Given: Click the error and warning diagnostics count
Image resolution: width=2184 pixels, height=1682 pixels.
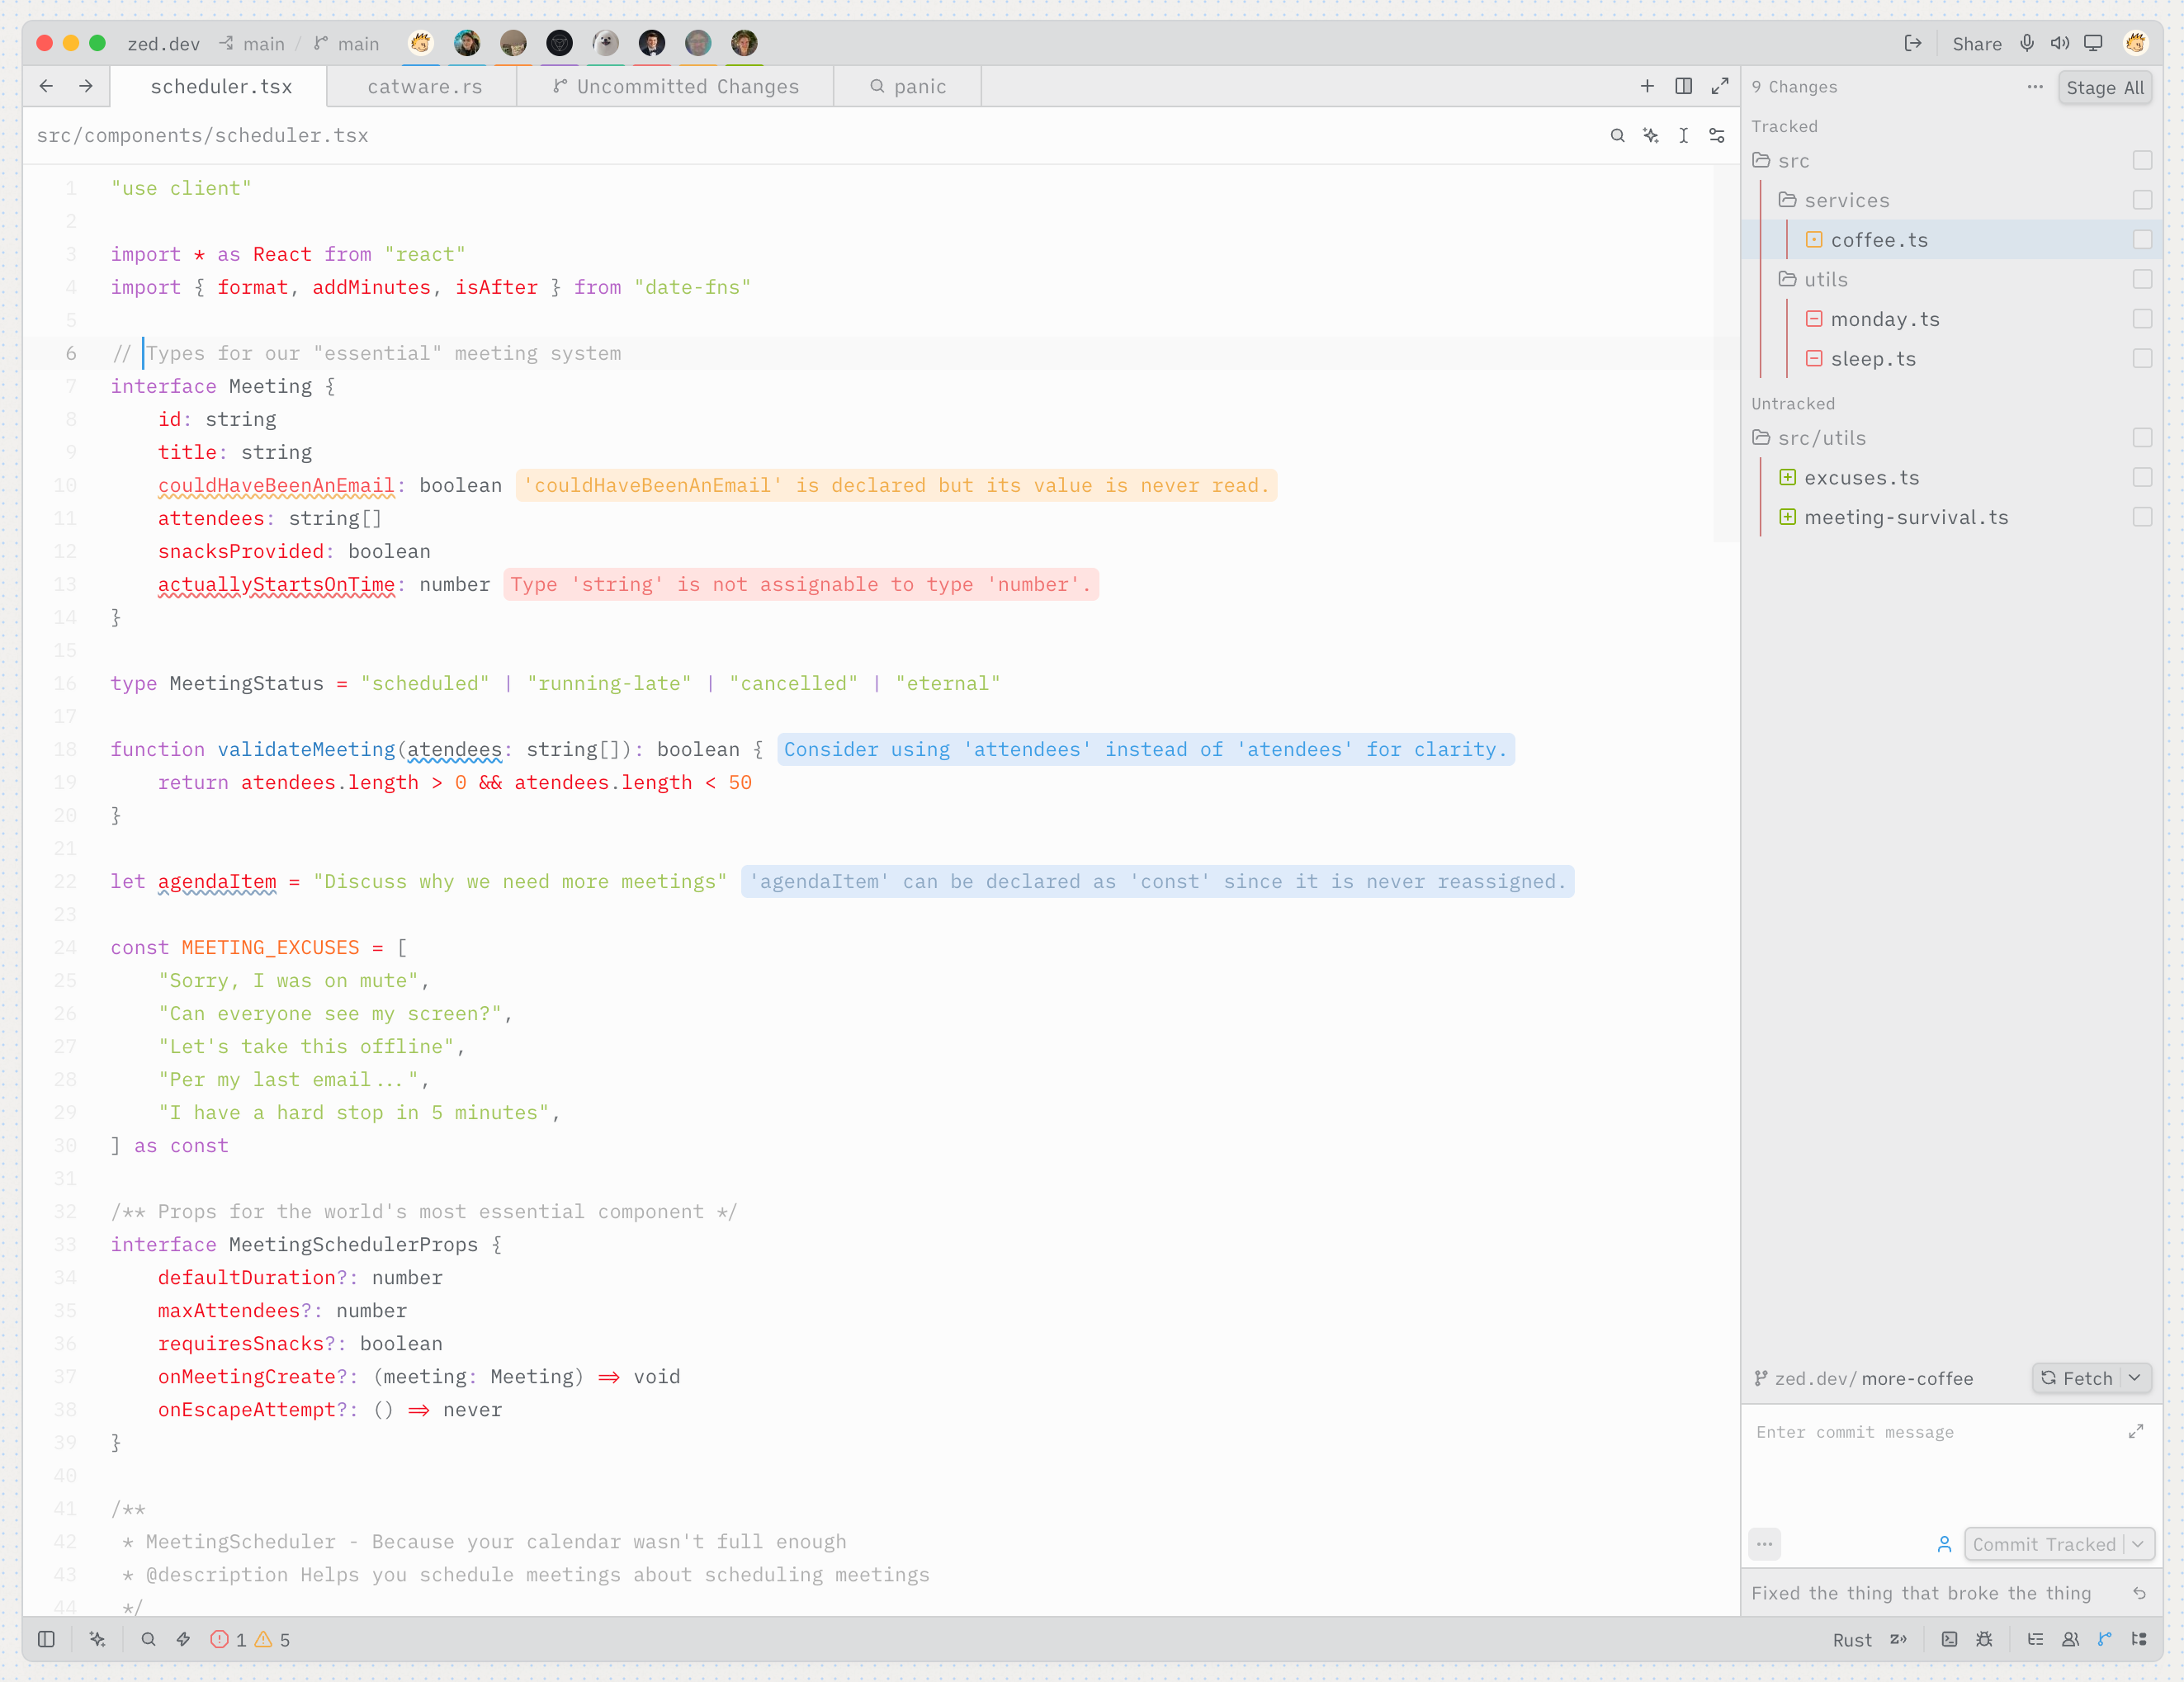Looking at the screenshot, I should (x=250, y=1640).
